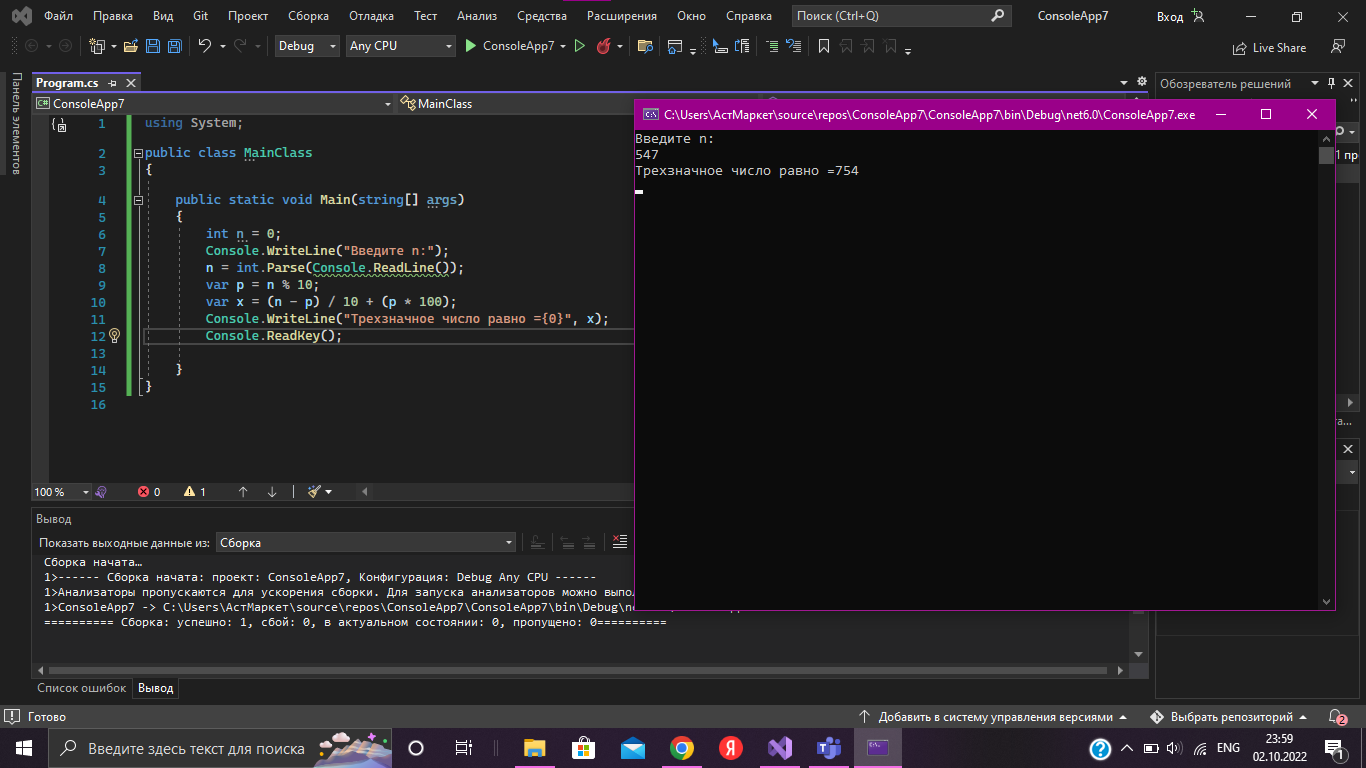Click Выбрать репозиторий in the status bar
Image resolution: width=1366 pixels, height=768 pixels.
[1235, 716]
